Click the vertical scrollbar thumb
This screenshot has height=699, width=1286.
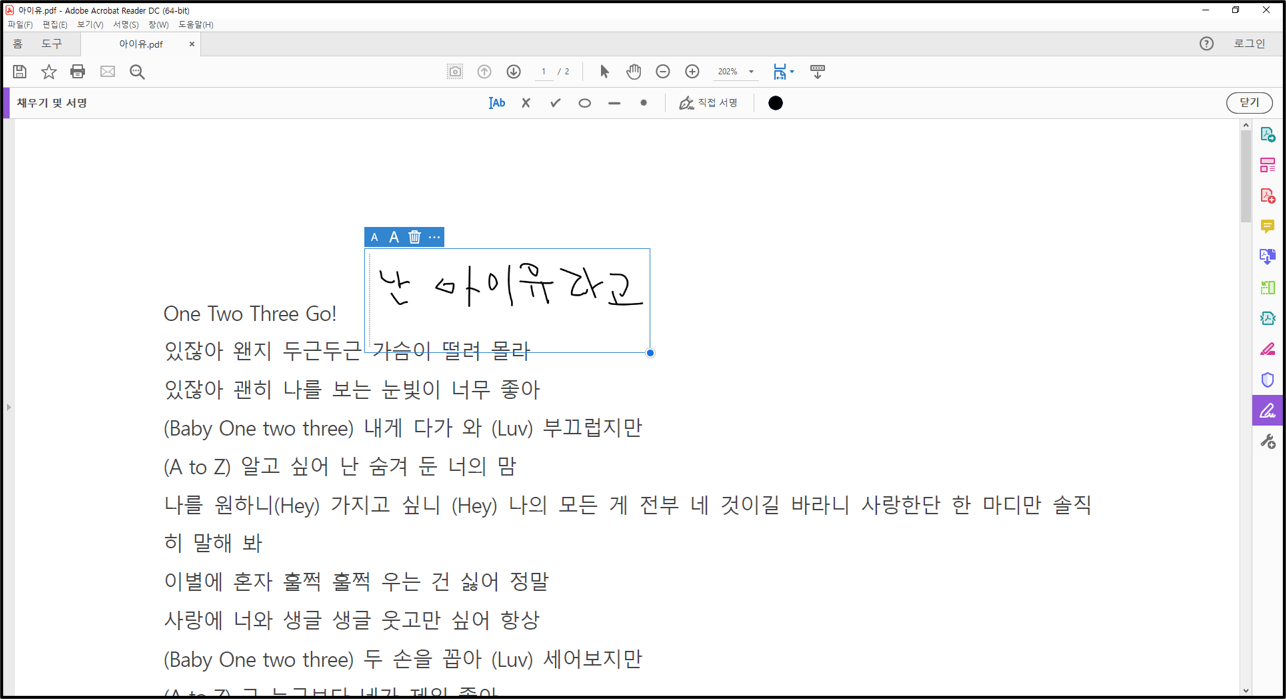coord(1245,176)
